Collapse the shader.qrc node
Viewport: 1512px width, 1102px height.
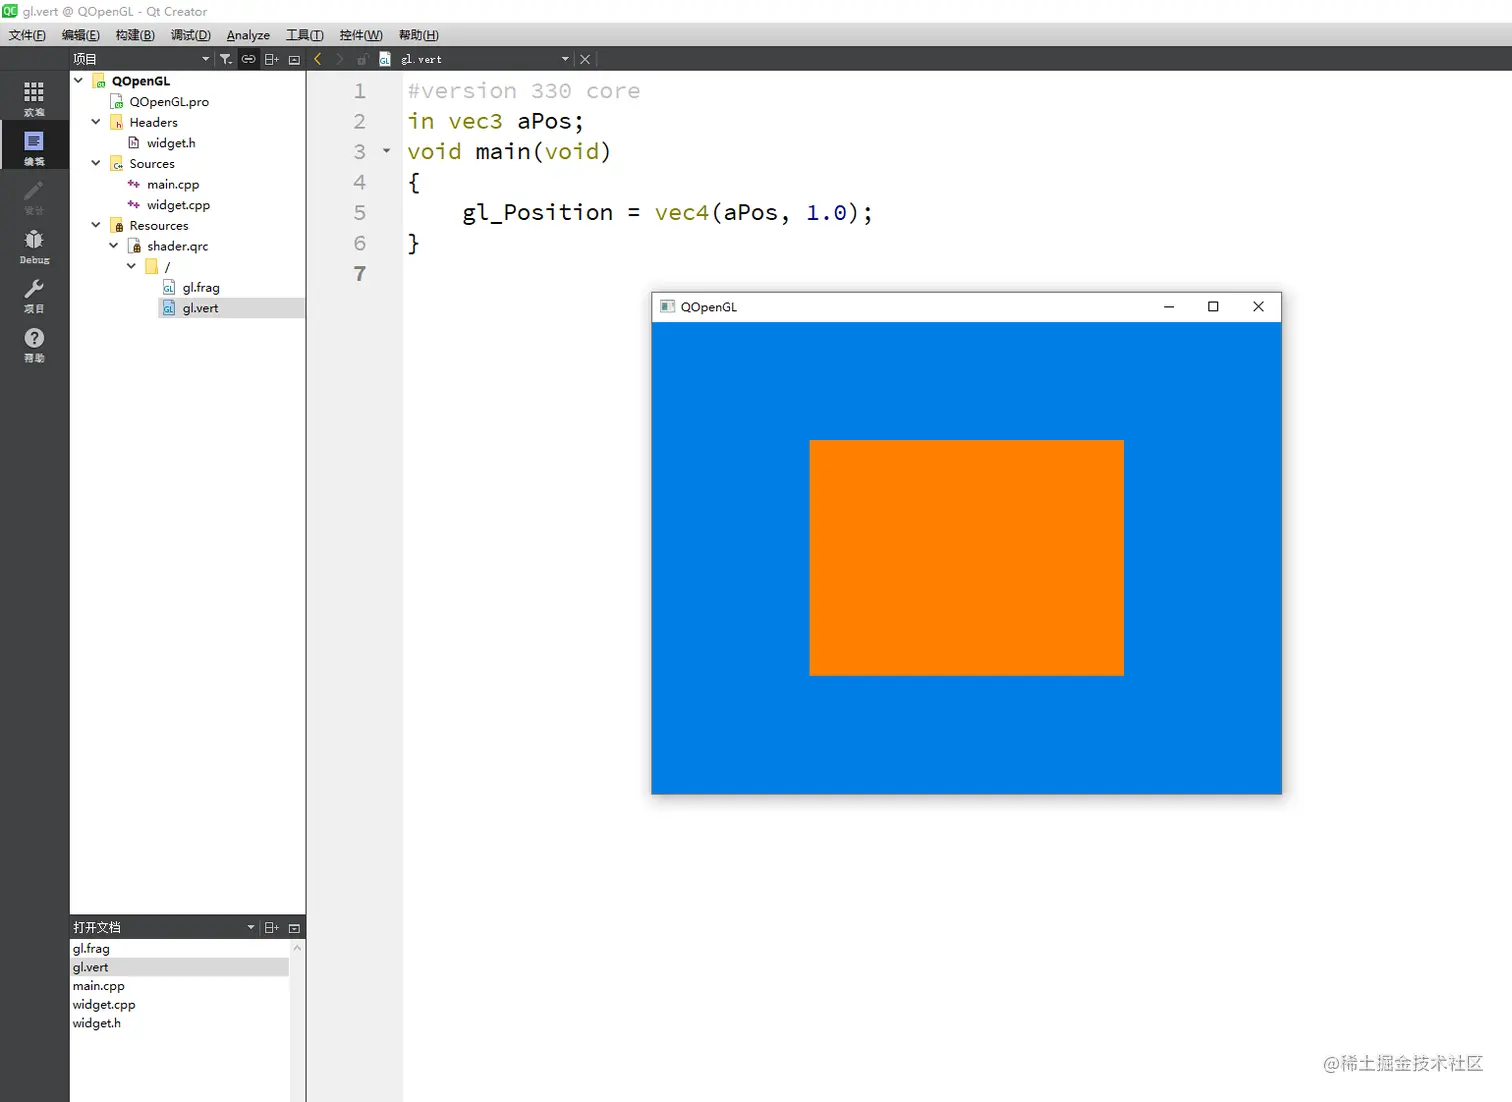pos(114,245)
